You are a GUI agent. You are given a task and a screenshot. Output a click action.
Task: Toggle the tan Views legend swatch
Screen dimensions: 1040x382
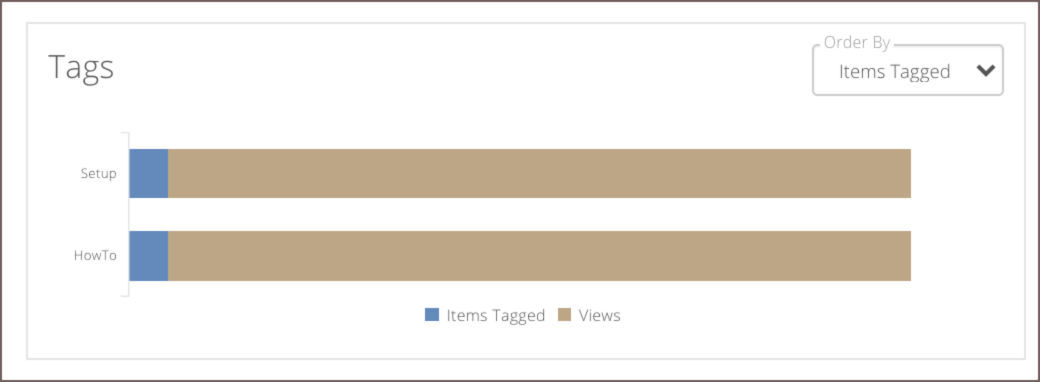point(564,315)
